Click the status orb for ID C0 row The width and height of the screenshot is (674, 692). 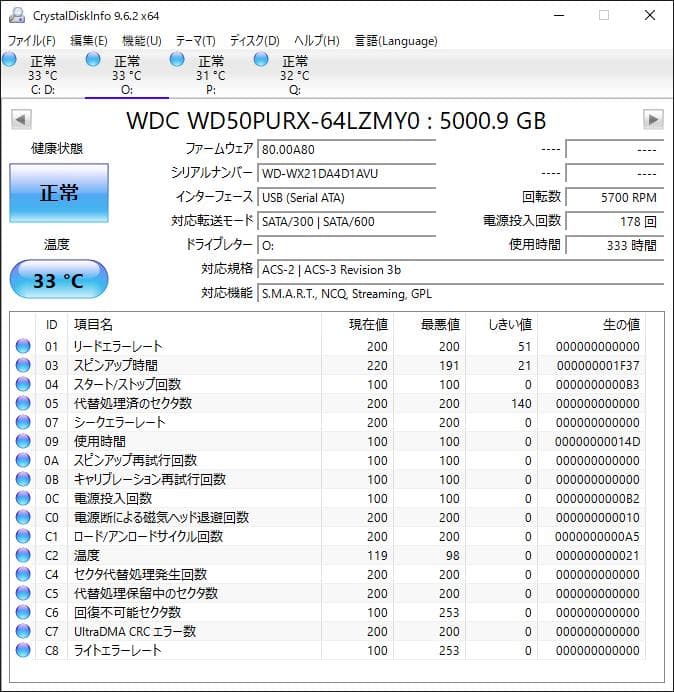[23, 517]
